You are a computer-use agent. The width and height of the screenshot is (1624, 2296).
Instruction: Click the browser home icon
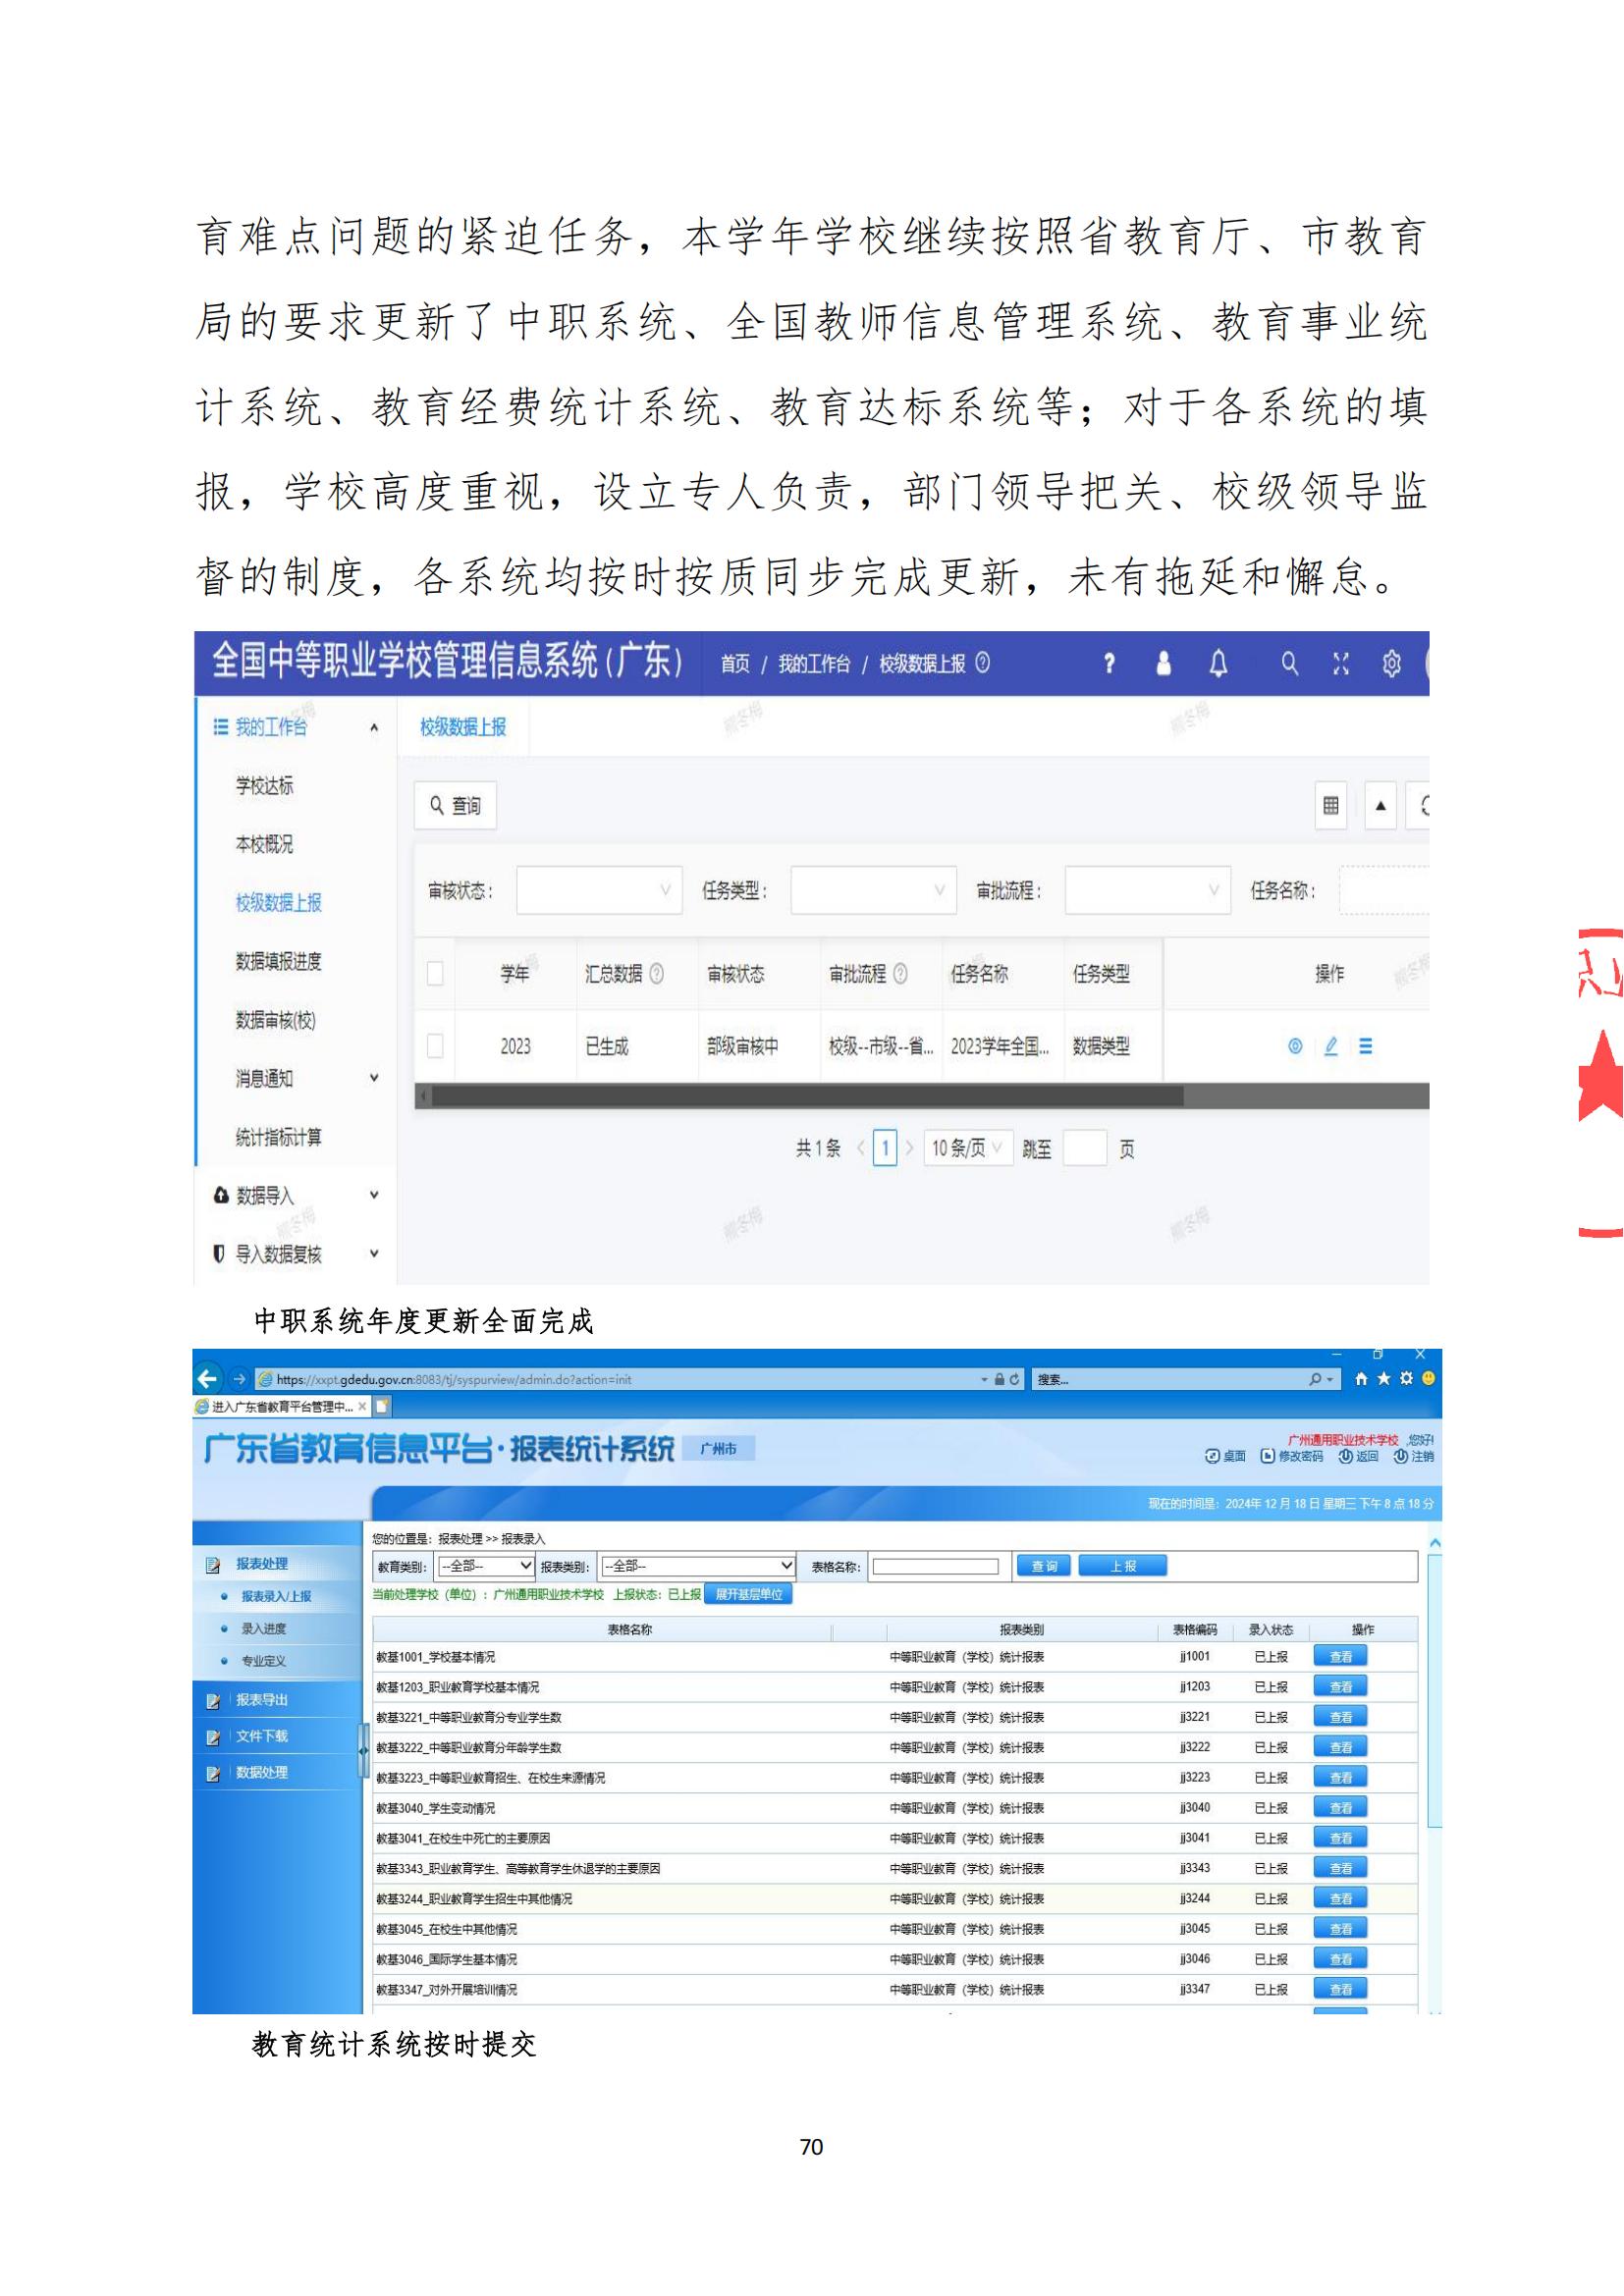(x=1361, y=1379)
